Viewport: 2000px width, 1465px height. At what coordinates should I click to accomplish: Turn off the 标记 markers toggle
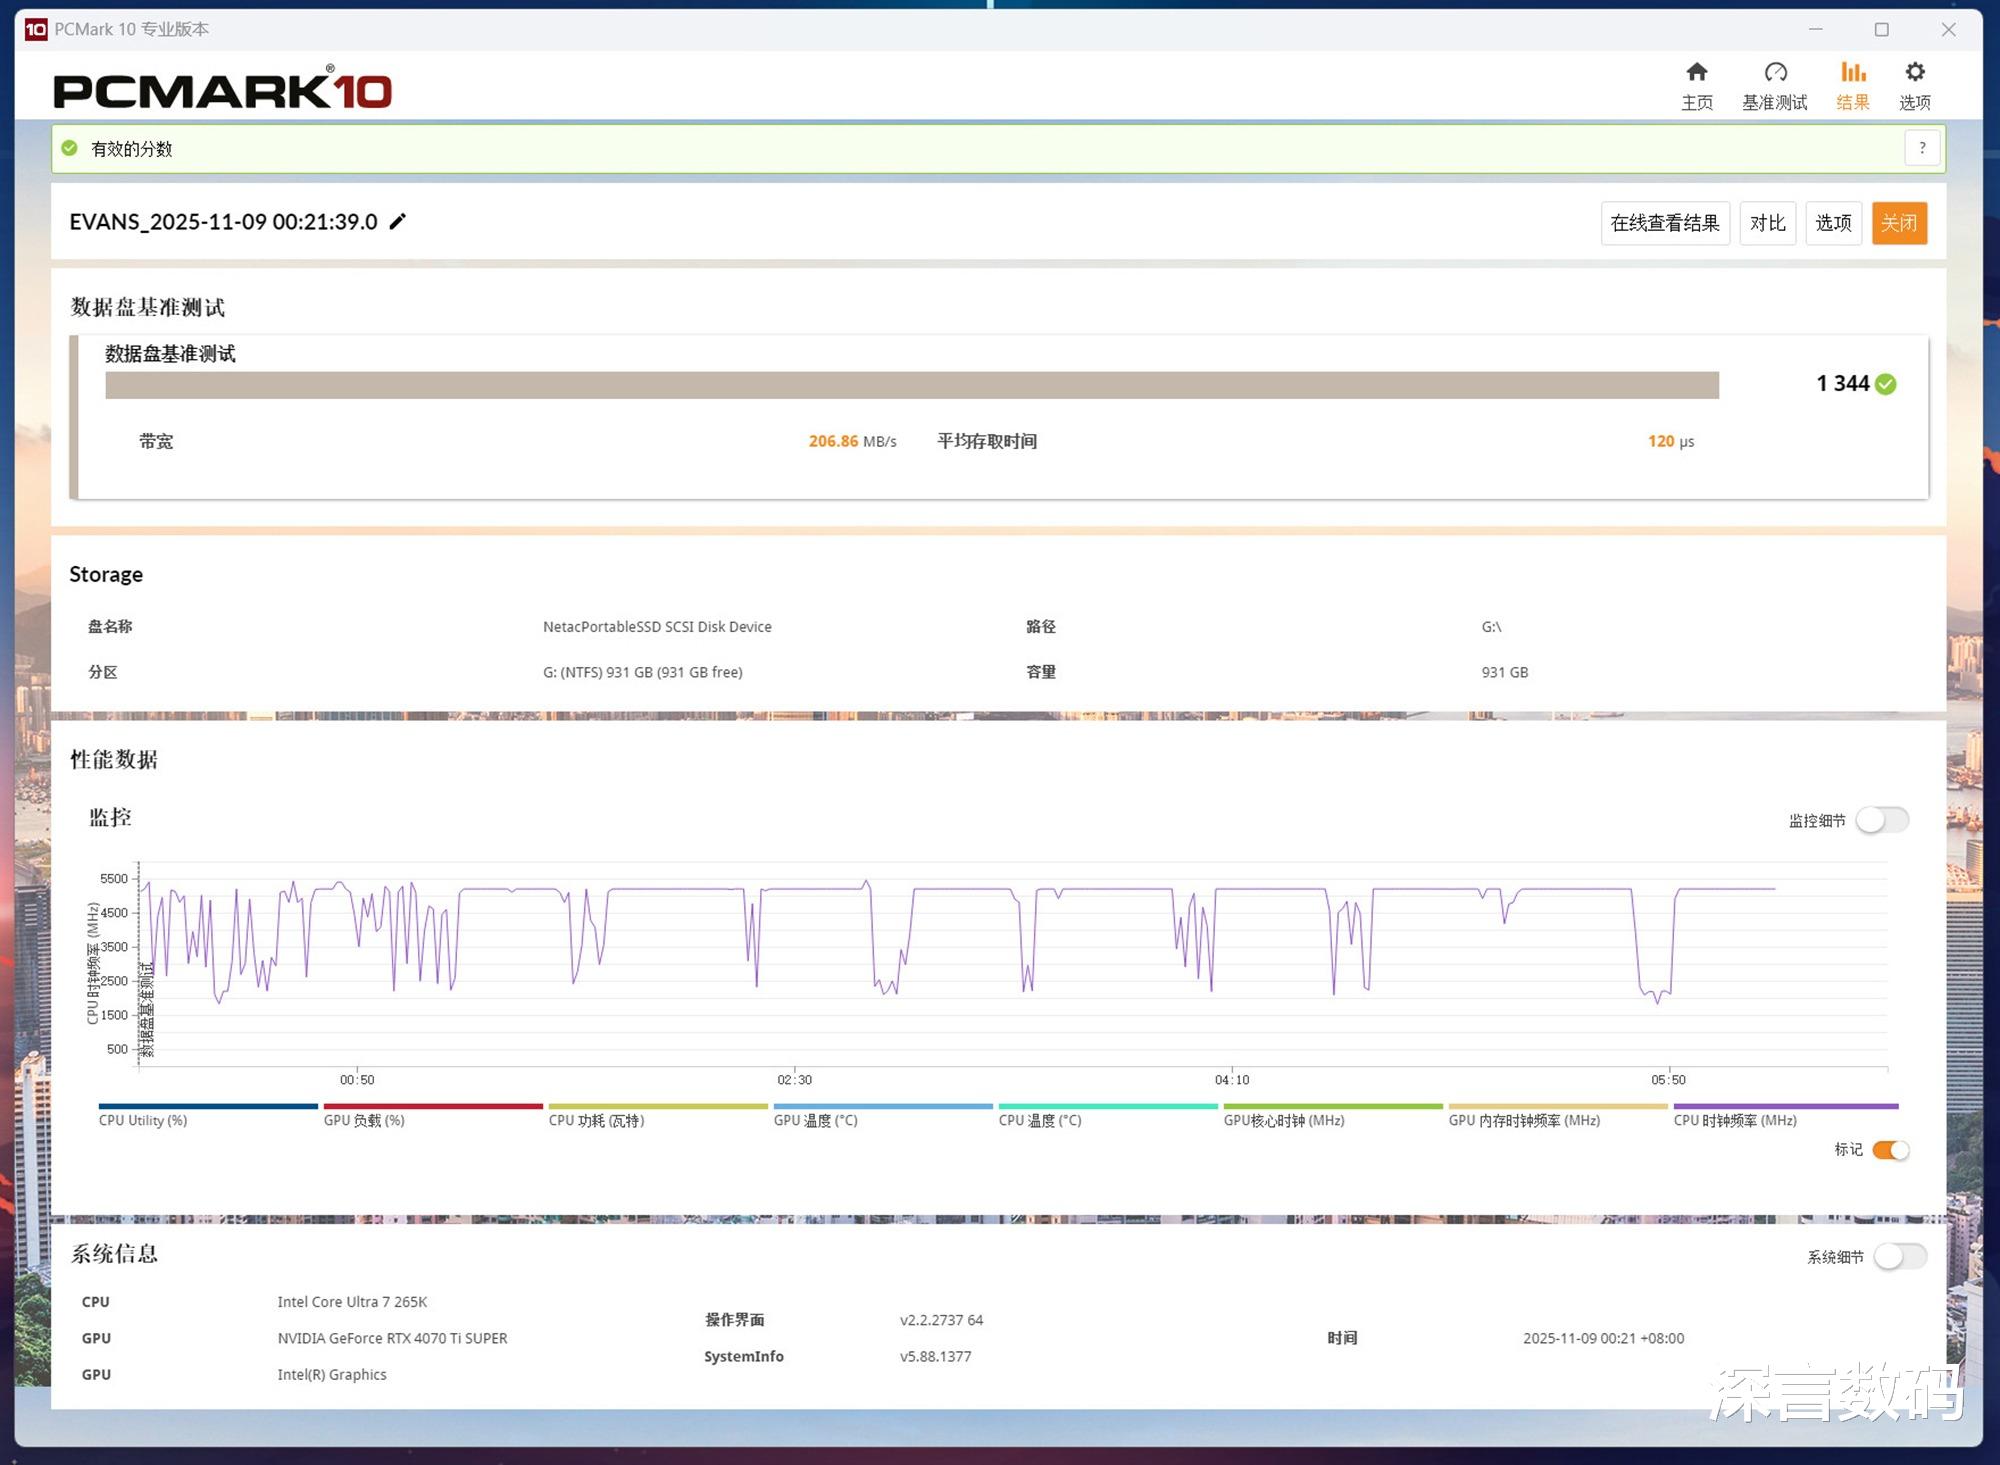[1890, 1150]
